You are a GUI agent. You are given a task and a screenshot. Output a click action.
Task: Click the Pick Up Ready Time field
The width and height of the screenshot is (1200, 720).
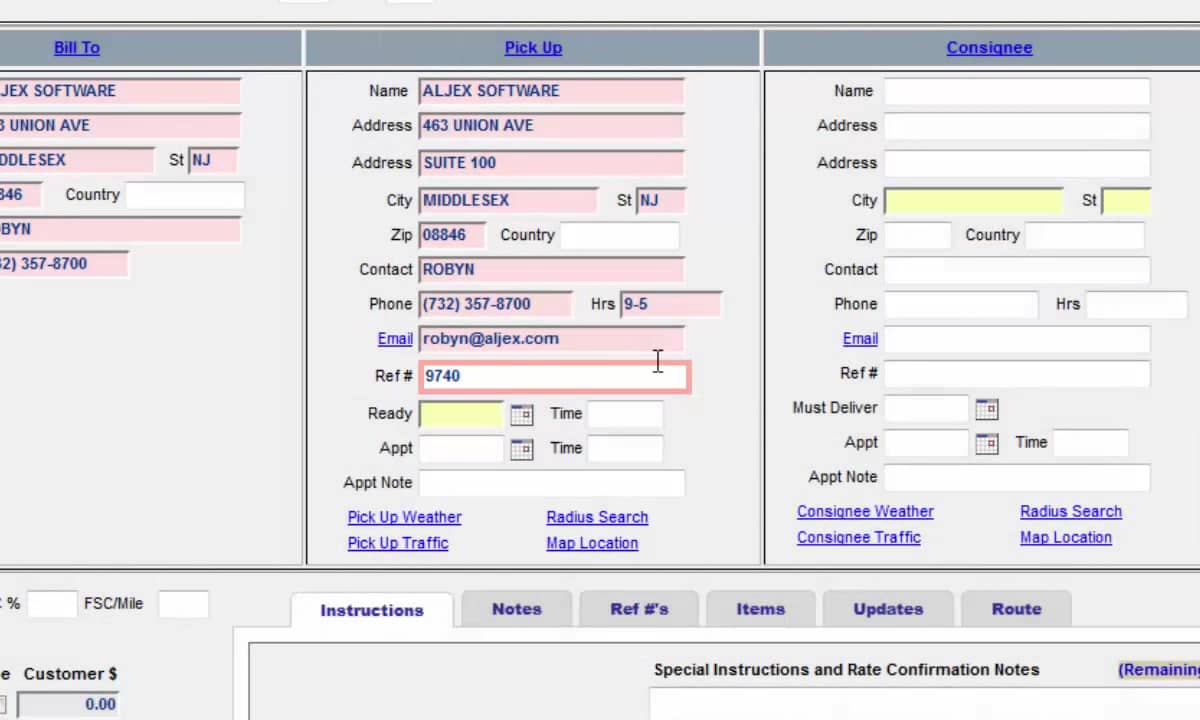(x=625, y=414)
